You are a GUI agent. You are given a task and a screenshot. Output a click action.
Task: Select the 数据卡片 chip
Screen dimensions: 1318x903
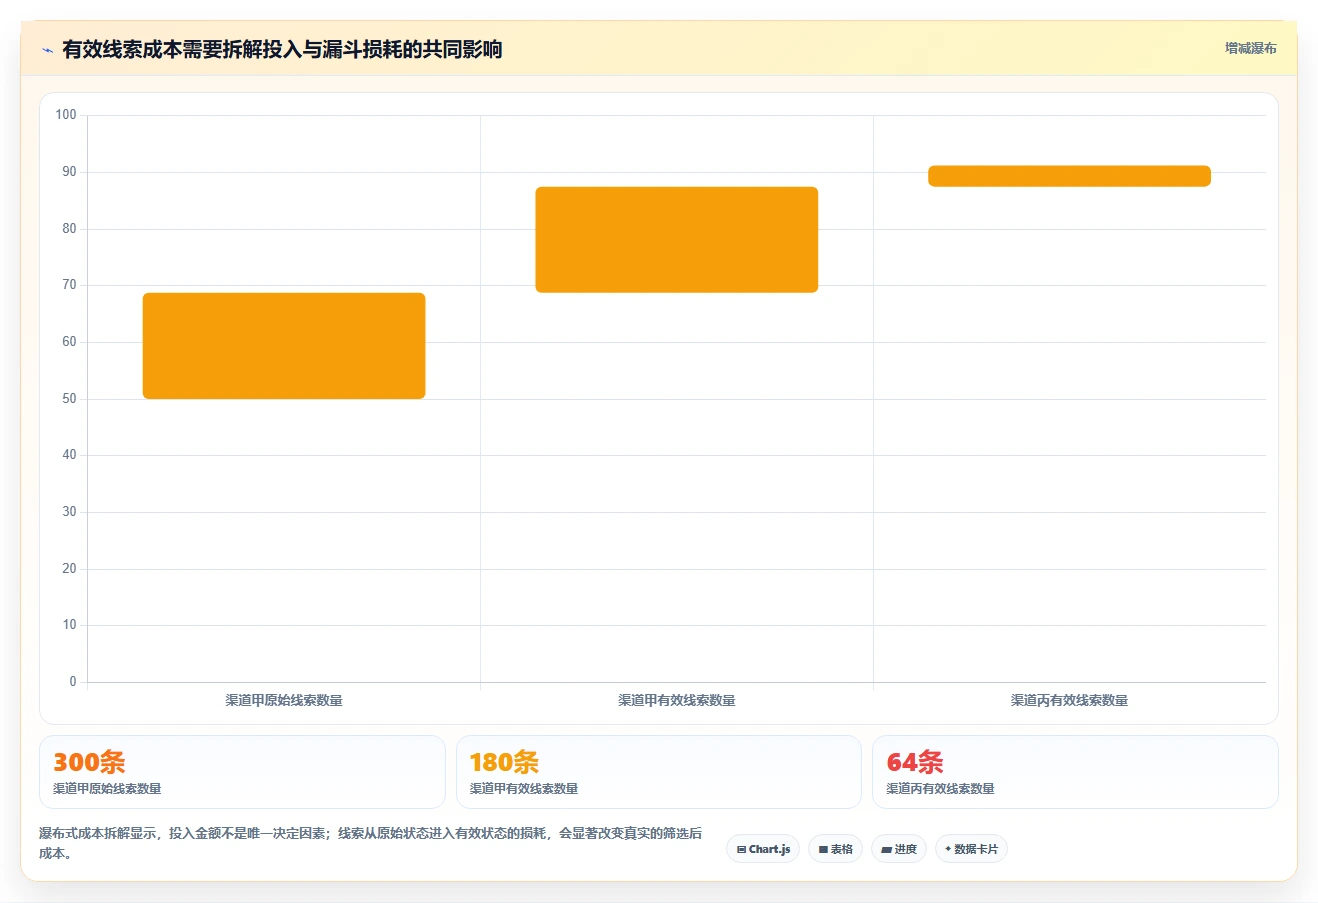[x=971, y=849]
